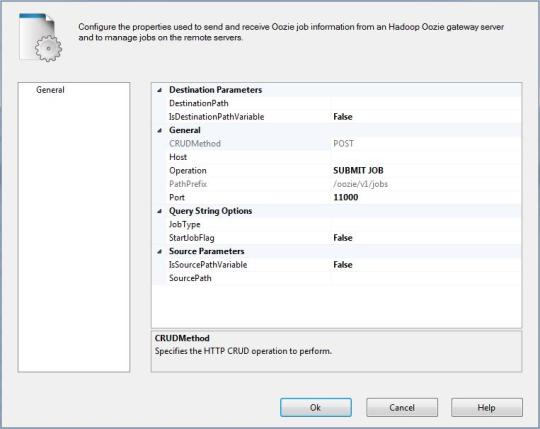
Task: Select the StartJobFlag property label
Action: [192, 238]
